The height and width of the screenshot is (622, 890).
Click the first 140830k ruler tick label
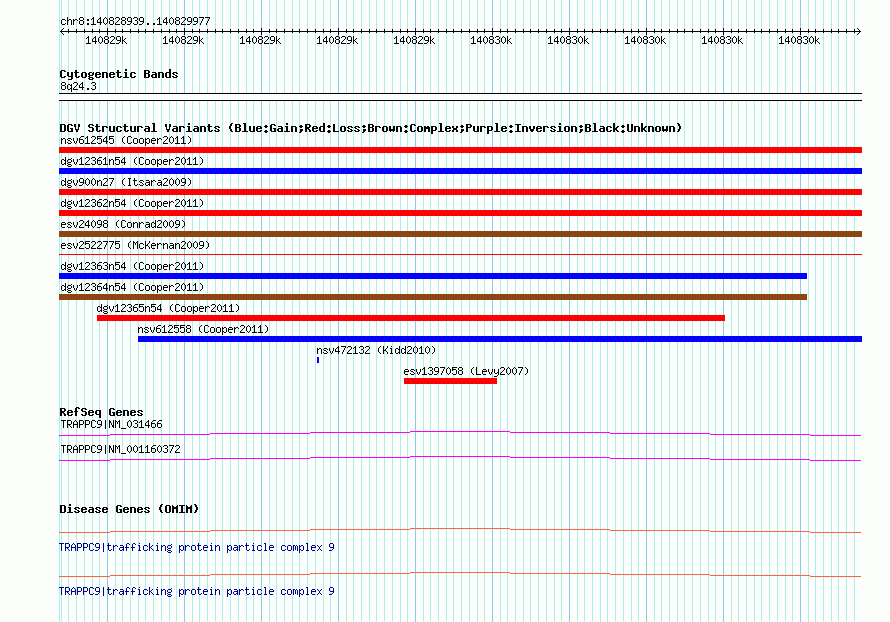tap(491, 40)
